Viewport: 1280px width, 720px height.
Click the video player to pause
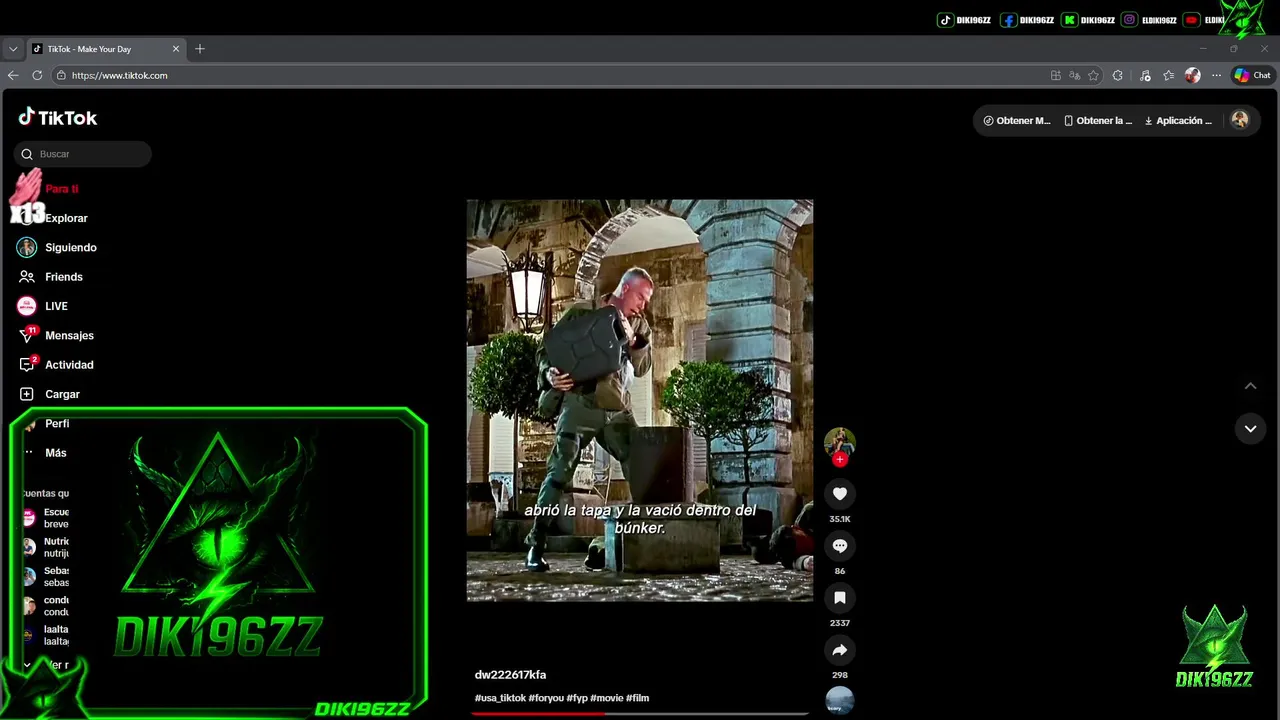click(640, 400)
